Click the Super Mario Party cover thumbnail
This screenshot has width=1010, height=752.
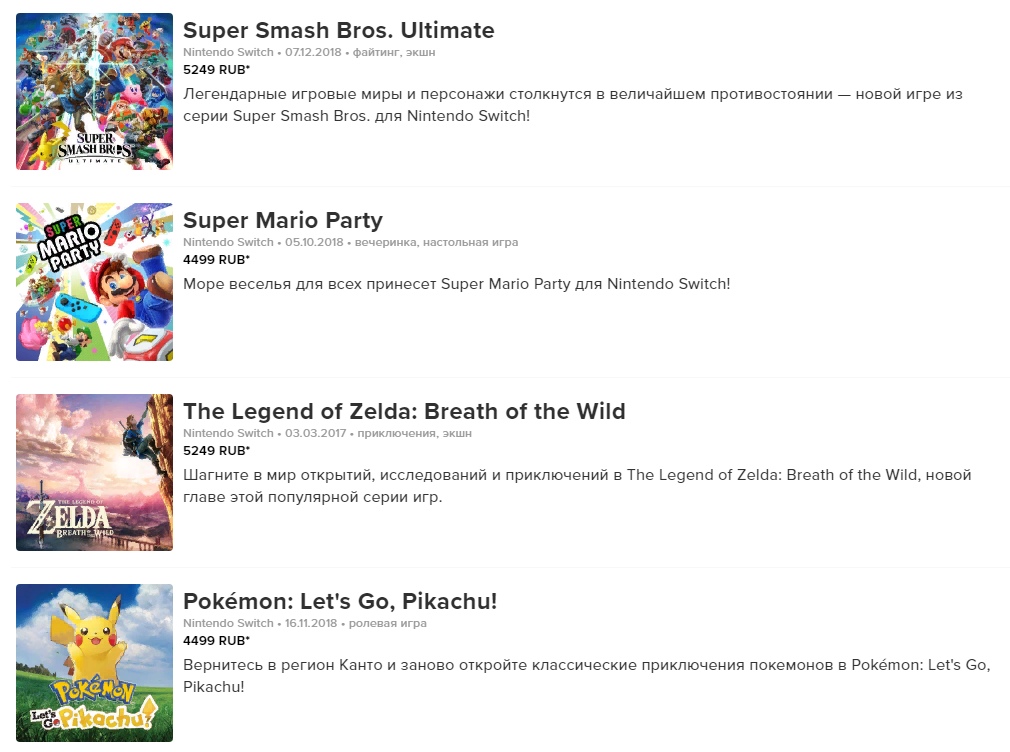tap(94, 282)
